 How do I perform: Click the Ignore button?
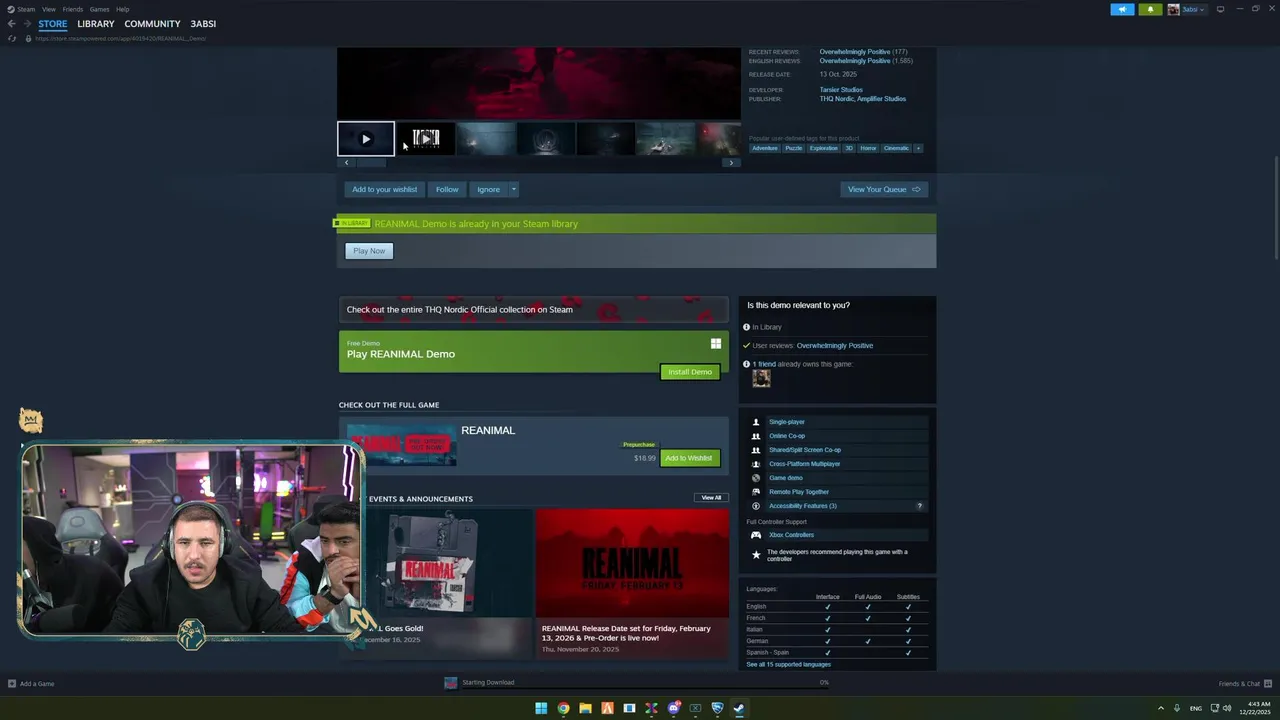coord(488,189)
